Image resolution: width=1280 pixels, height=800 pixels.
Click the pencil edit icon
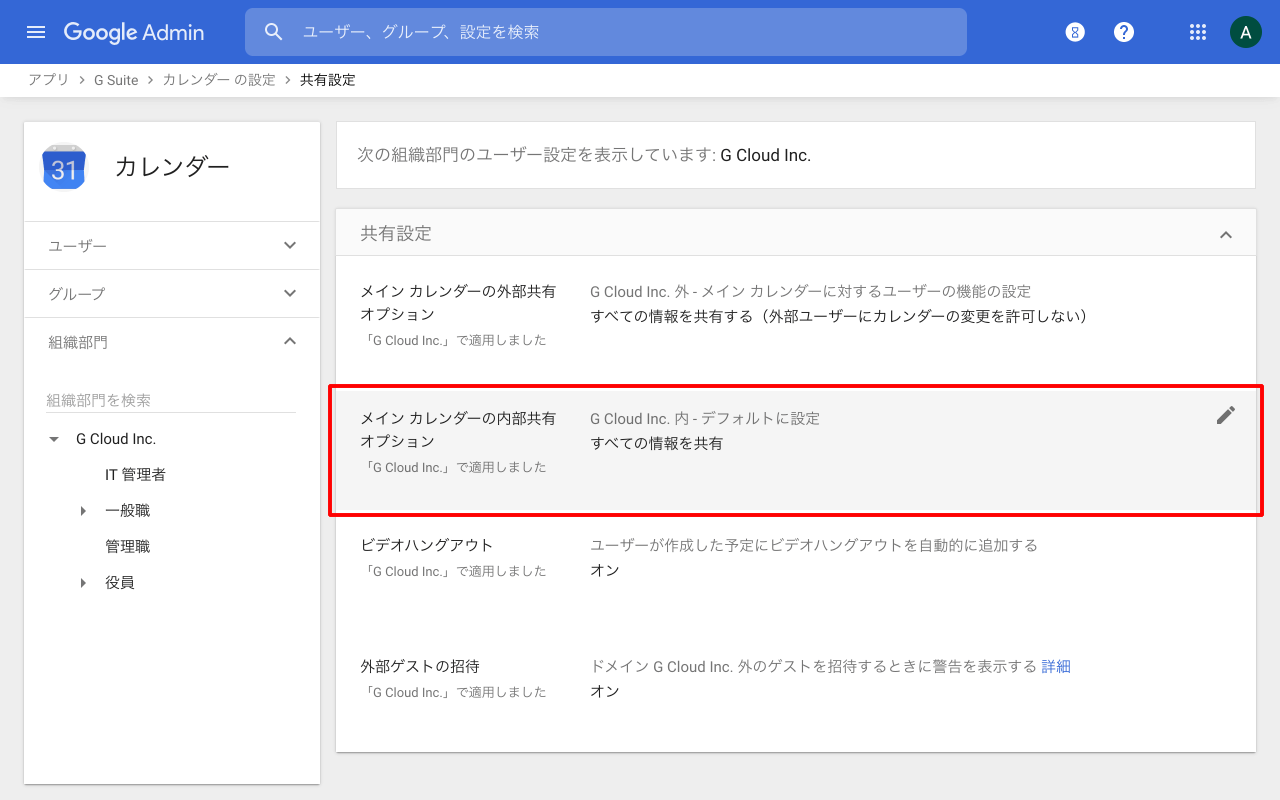coord(1226,416)
